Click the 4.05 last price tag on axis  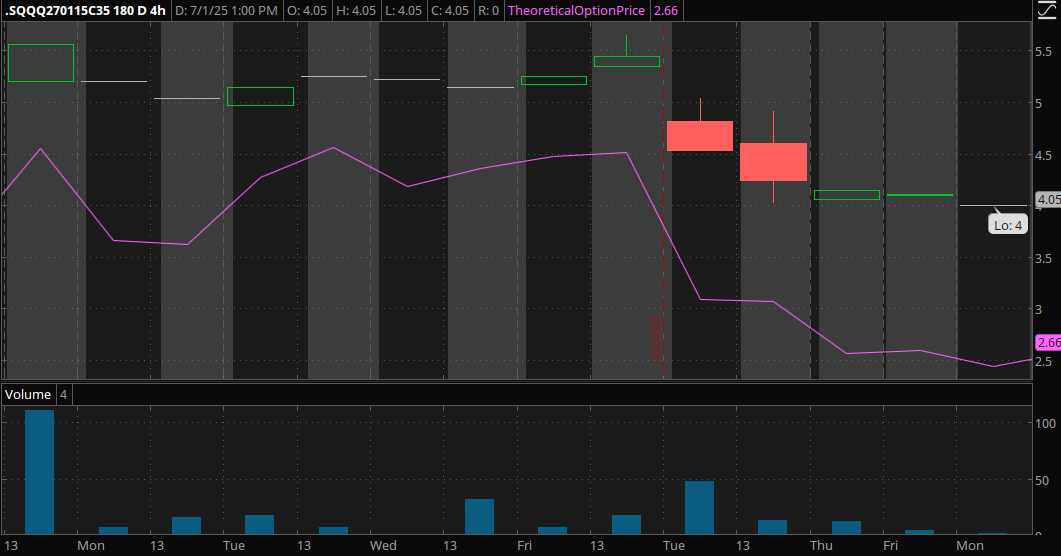[x=1048, y=199]
